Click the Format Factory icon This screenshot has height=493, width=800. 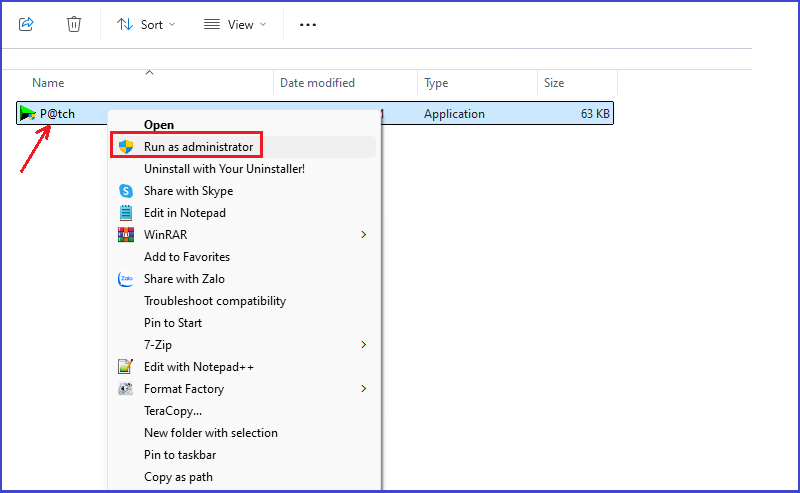click(x=125, y=389)
